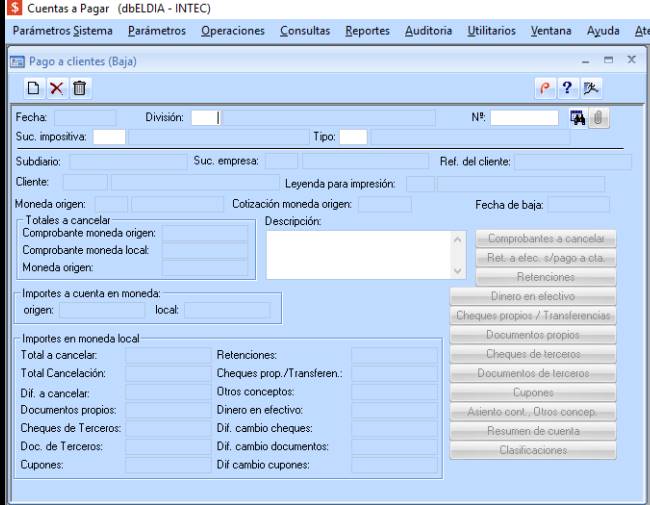Click the trash can delete icon
This screenshot has height=505, width=650.
coord(75,89)
